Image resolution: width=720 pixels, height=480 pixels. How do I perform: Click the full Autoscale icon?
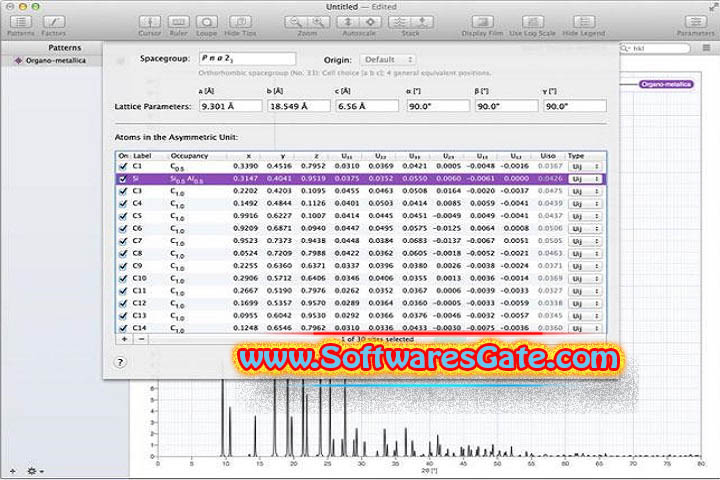[x=371, y=22]
